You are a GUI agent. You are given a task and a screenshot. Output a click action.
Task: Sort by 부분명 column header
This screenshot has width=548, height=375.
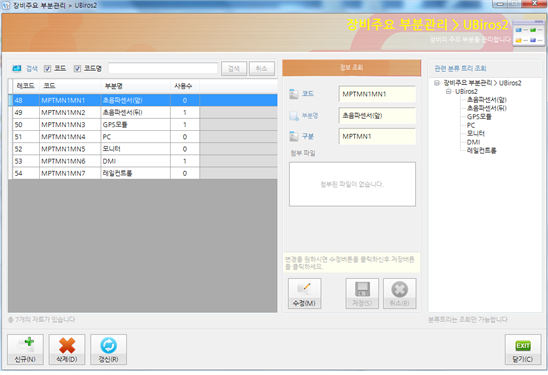point(136,86)
